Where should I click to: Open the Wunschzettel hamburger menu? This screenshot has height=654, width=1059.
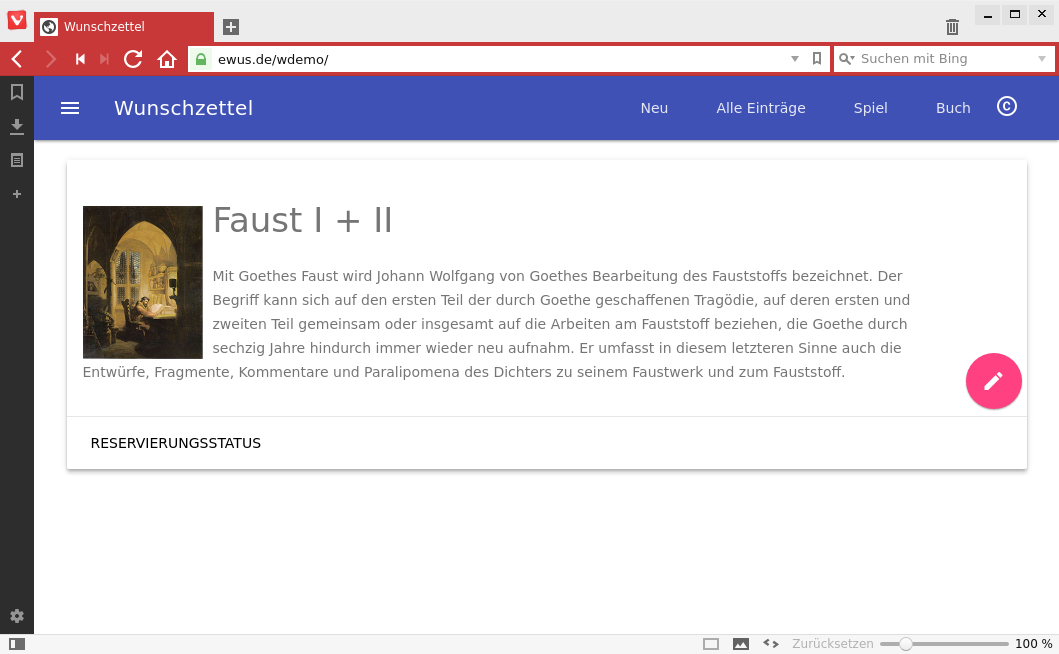(69, 108)
